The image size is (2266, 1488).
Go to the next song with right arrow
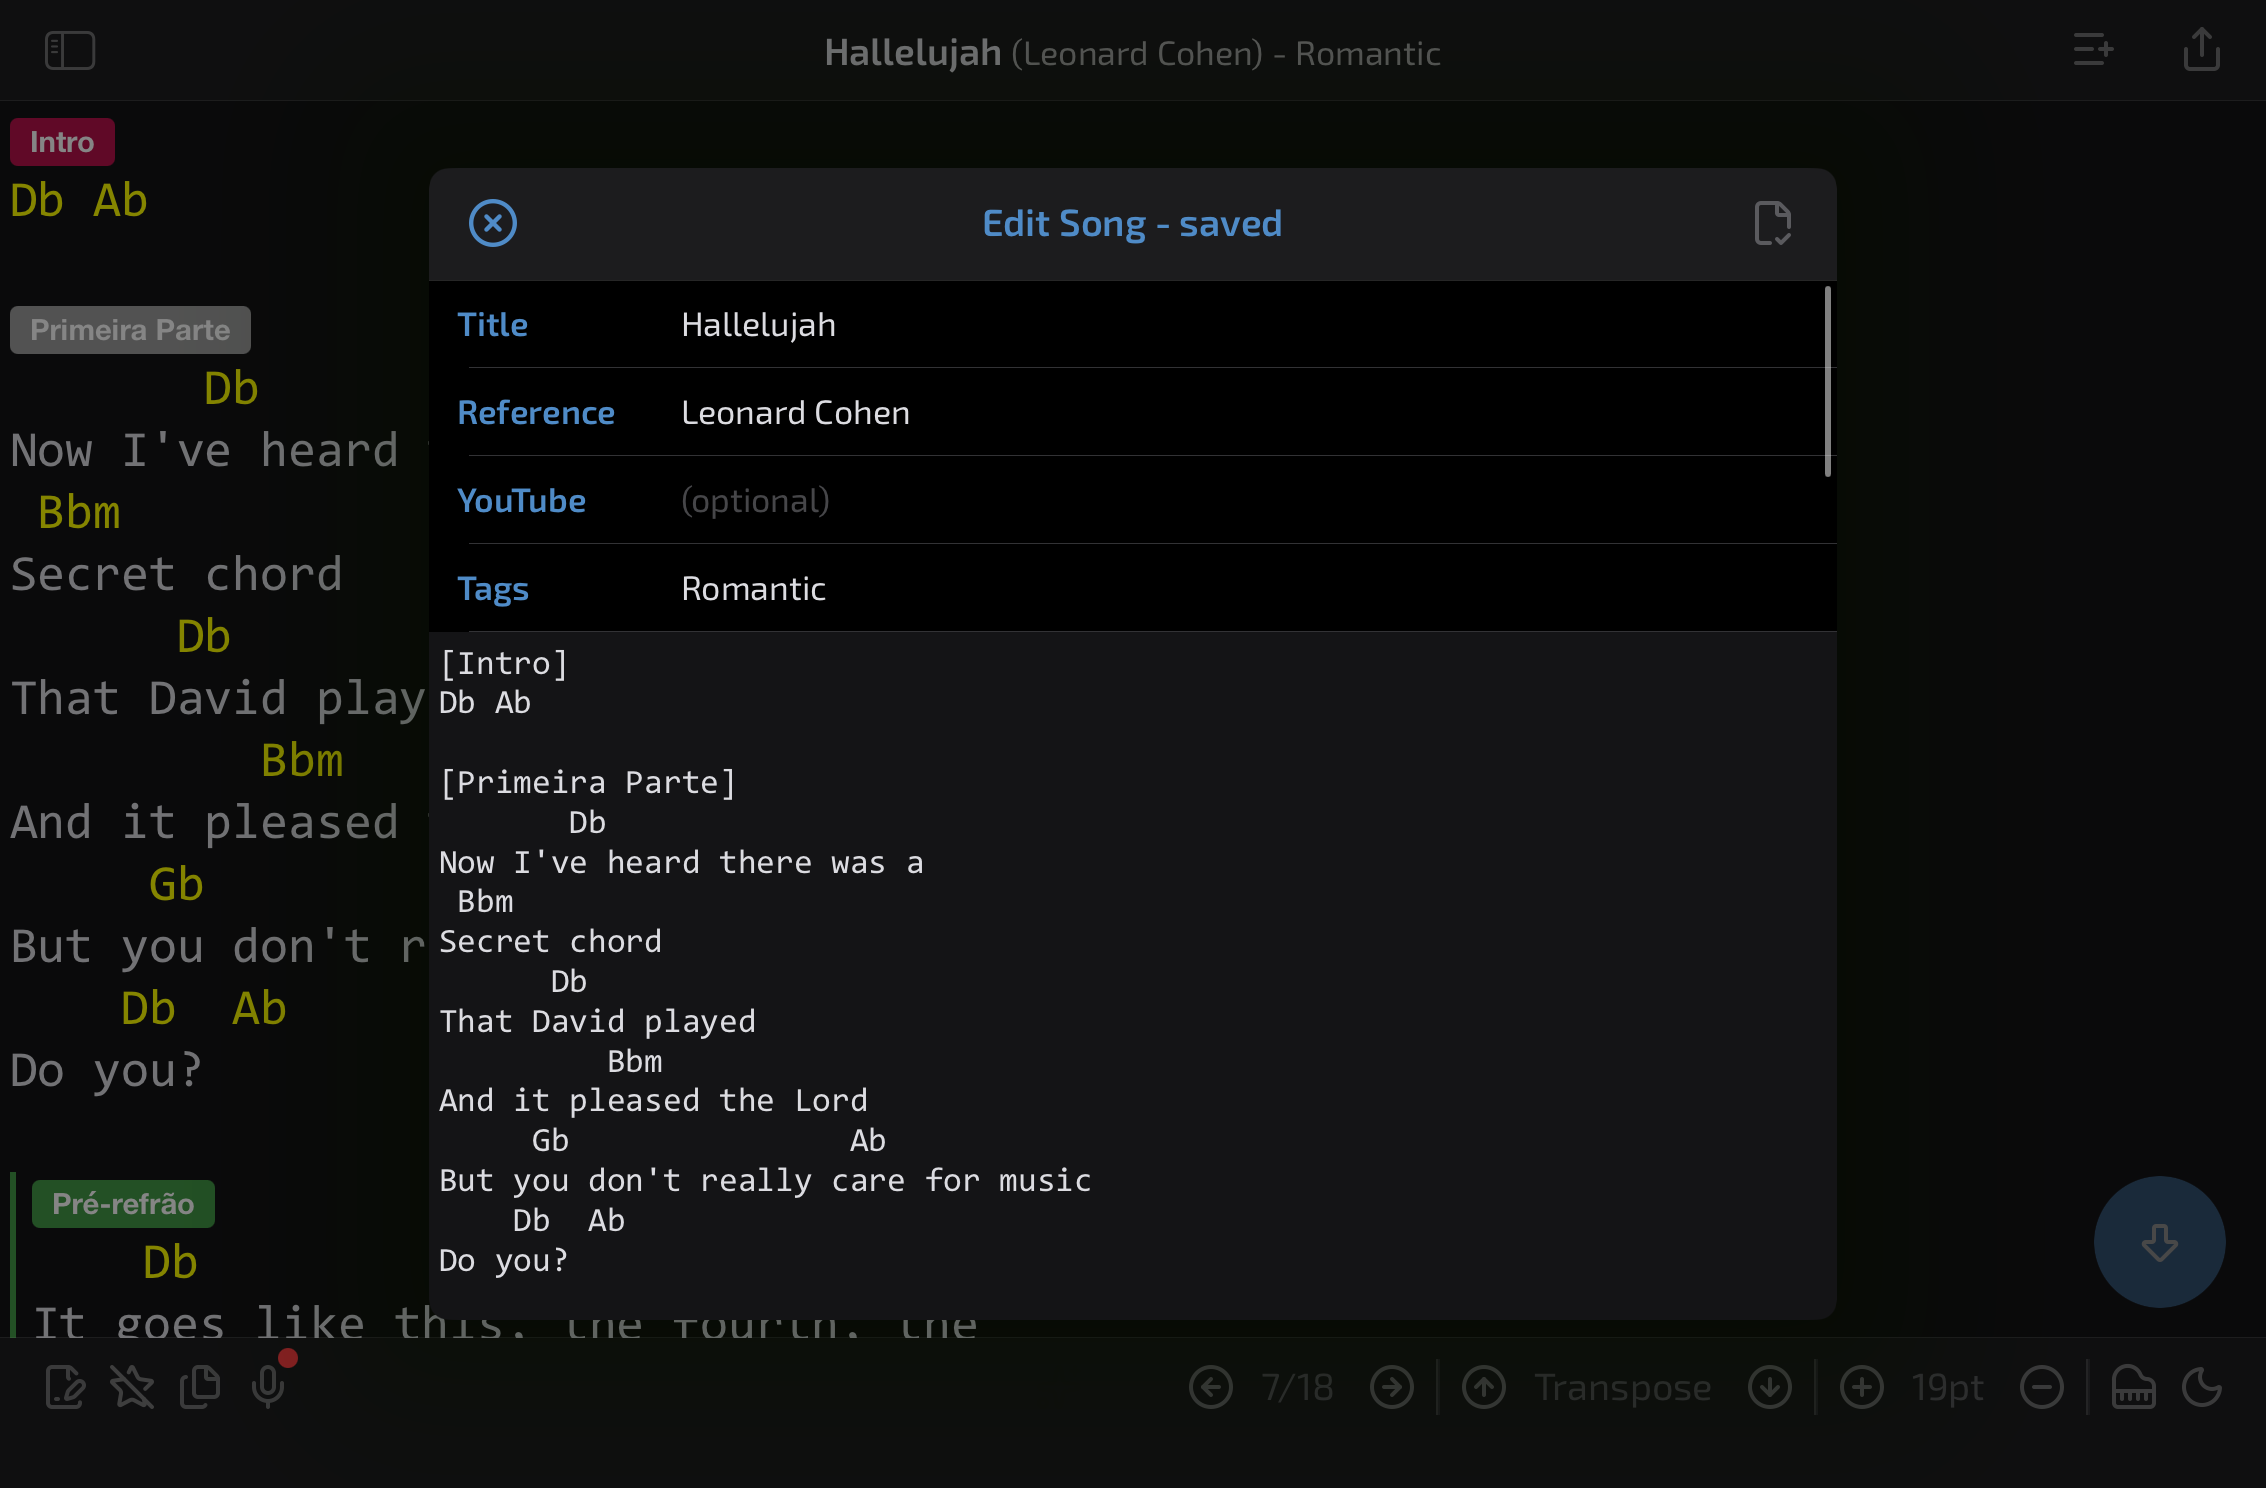1392,1388
